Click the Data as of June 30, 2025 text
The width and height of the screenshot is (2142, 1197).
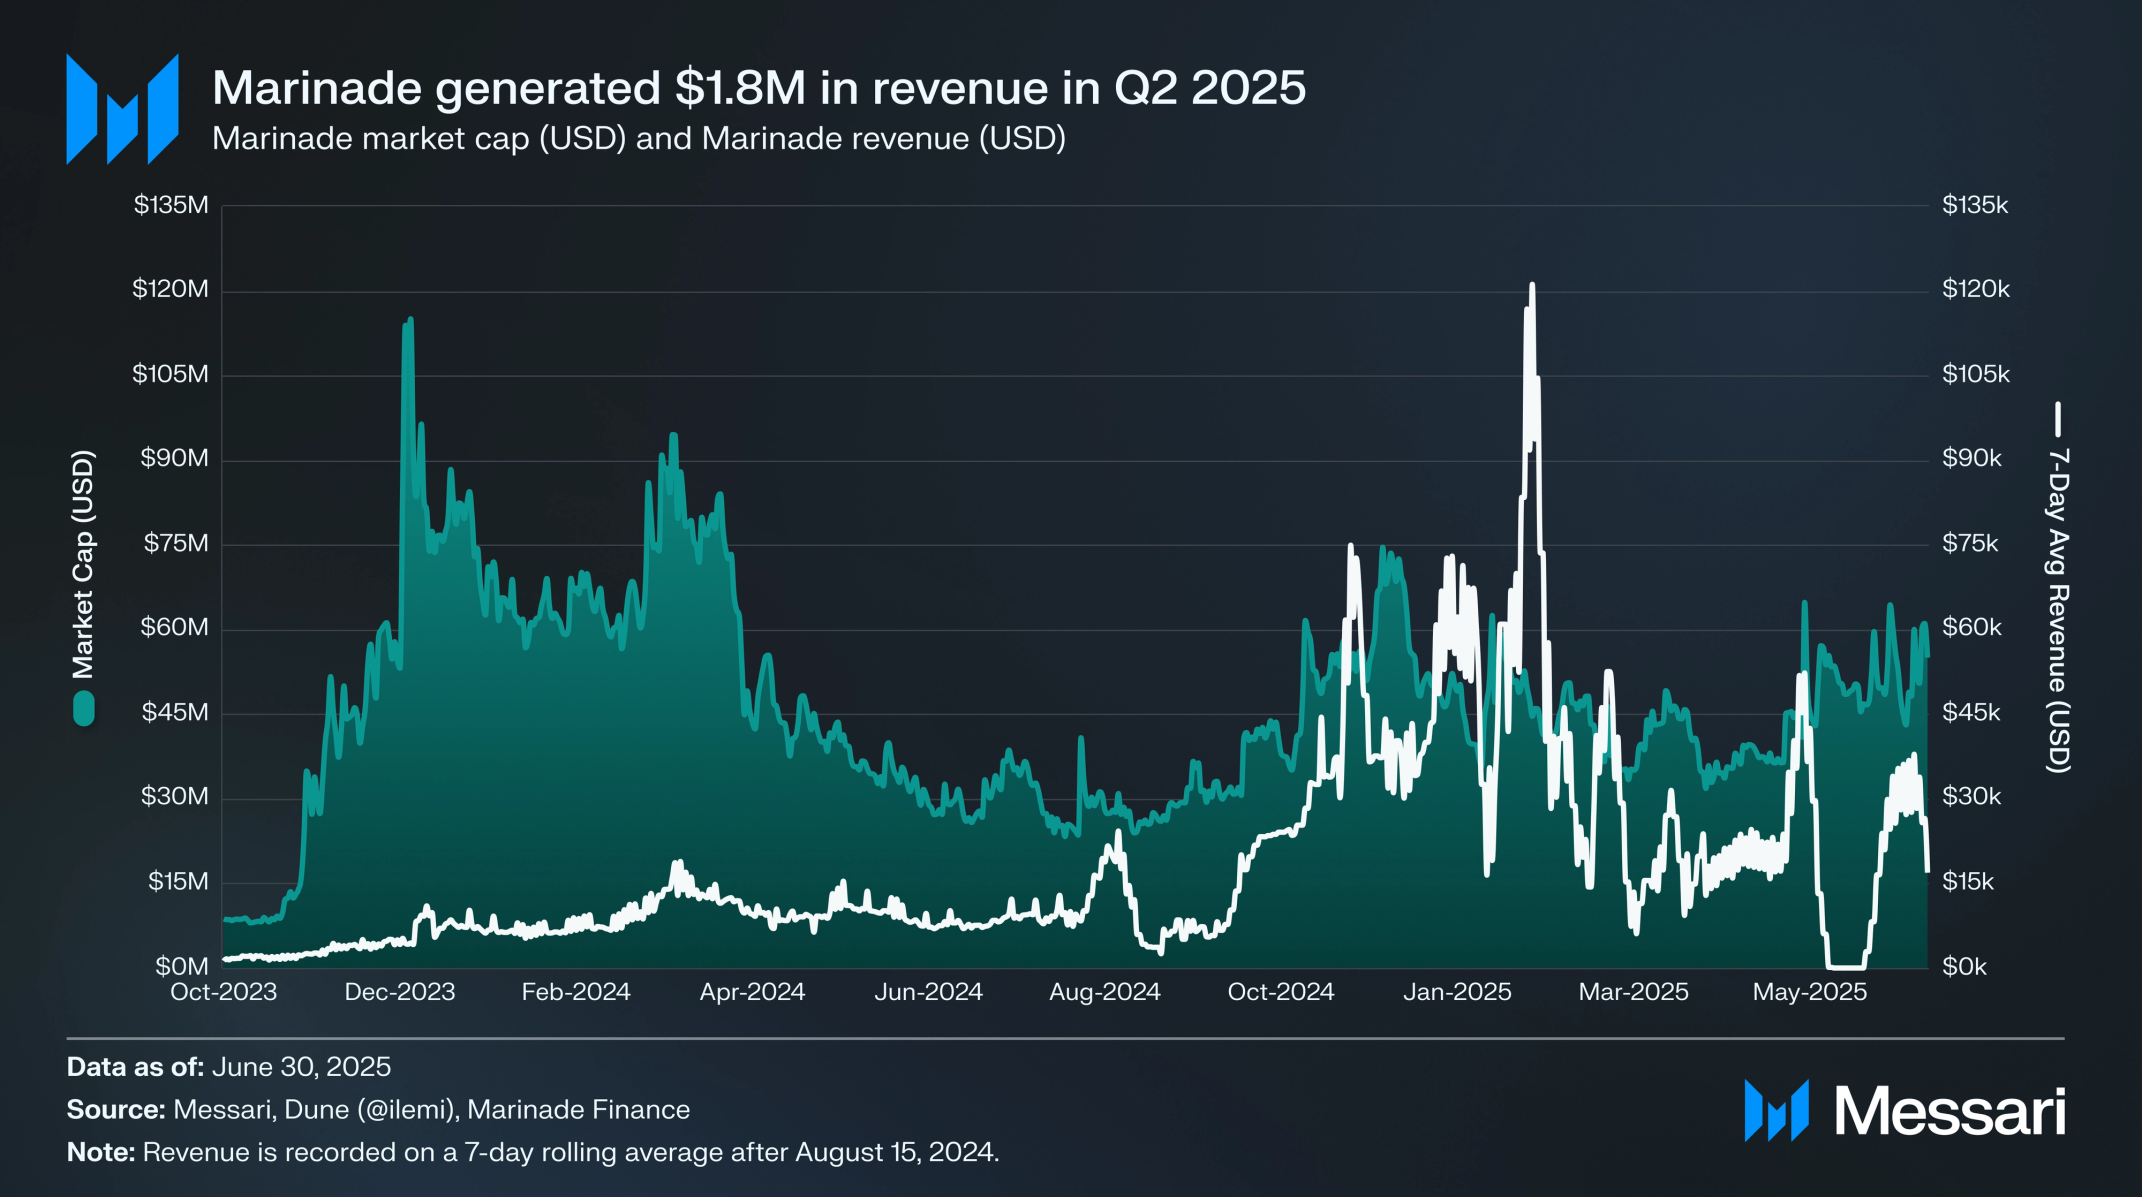click(228, 1067)
